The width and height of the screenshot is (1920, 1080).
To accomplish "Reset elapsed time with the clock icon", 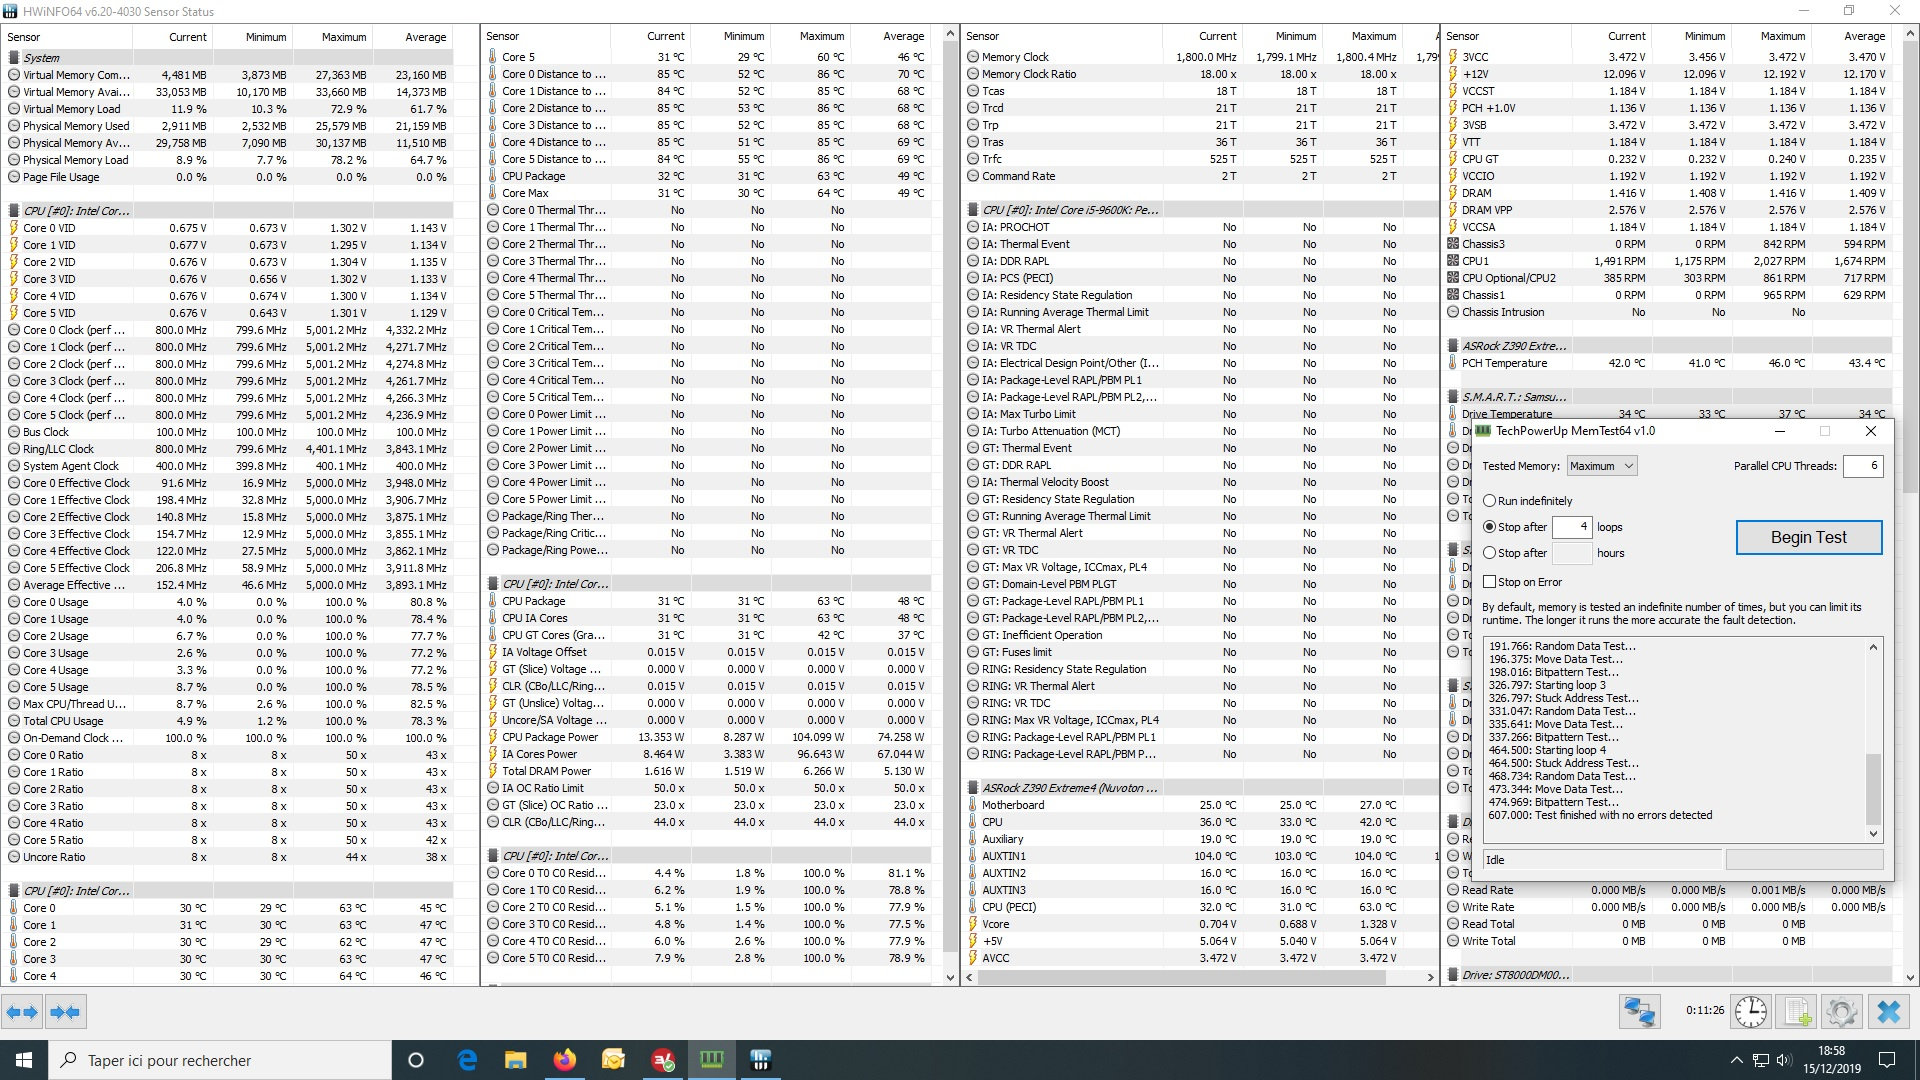I will [1750, 1012].
